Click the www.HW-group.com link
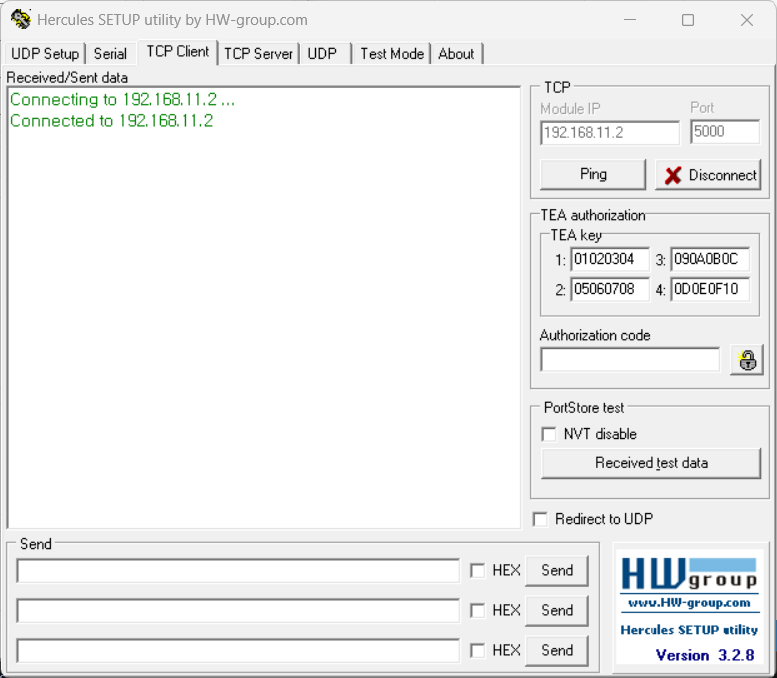Image resolution: width=777 pixels, height=678 pixels. coord(689,603)
